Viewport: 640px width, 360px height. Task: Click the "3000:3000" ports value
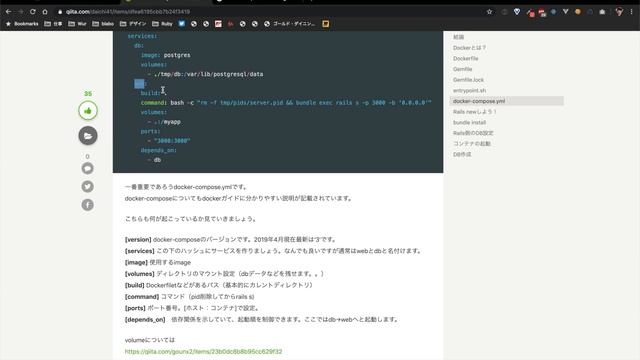tap(172, 141)
